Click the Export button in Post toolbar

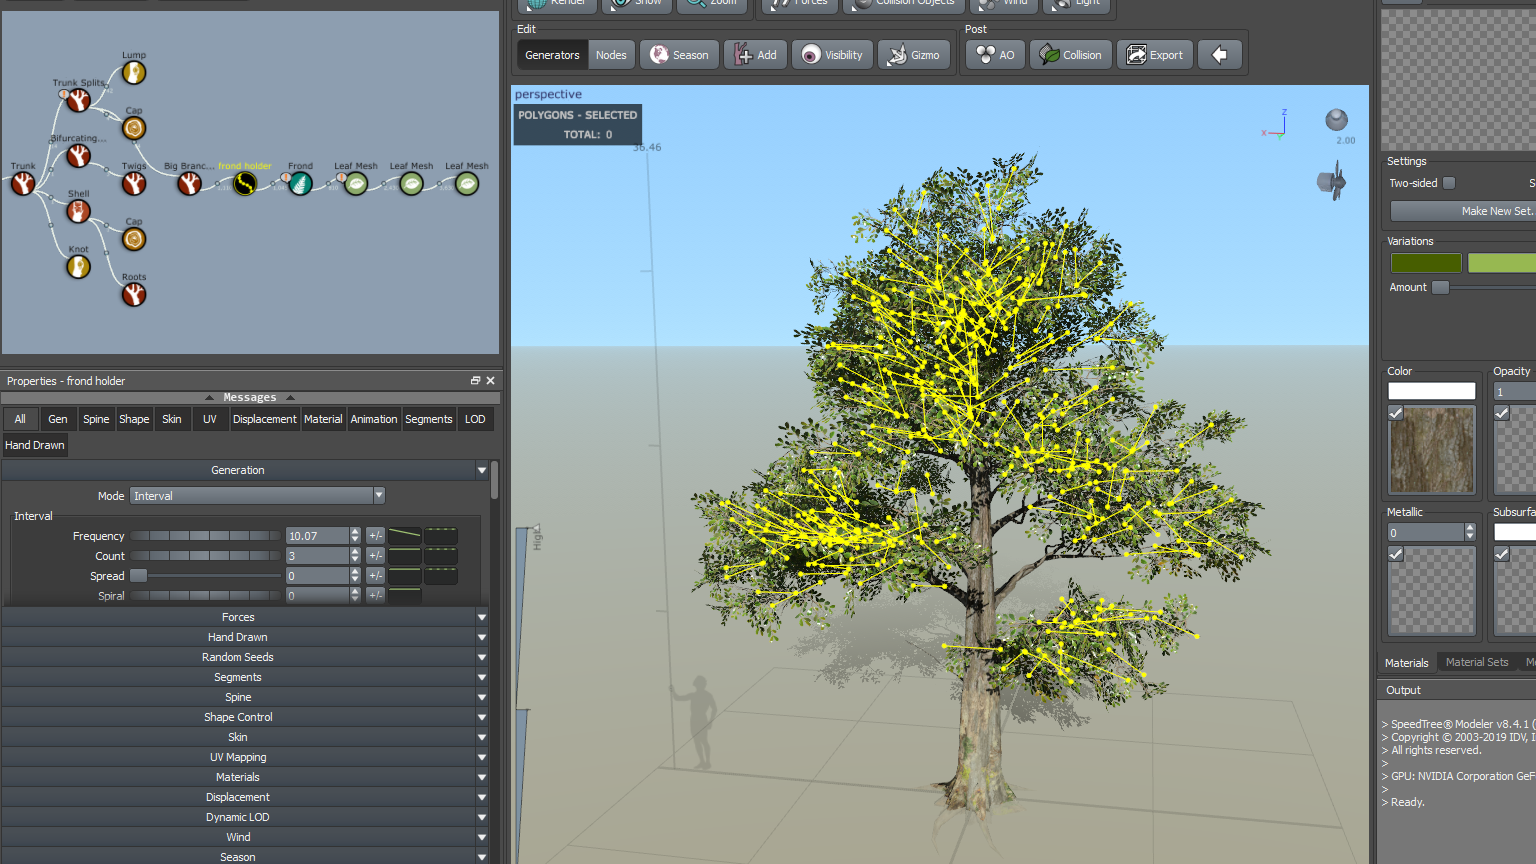click(x=1155, y=55)
